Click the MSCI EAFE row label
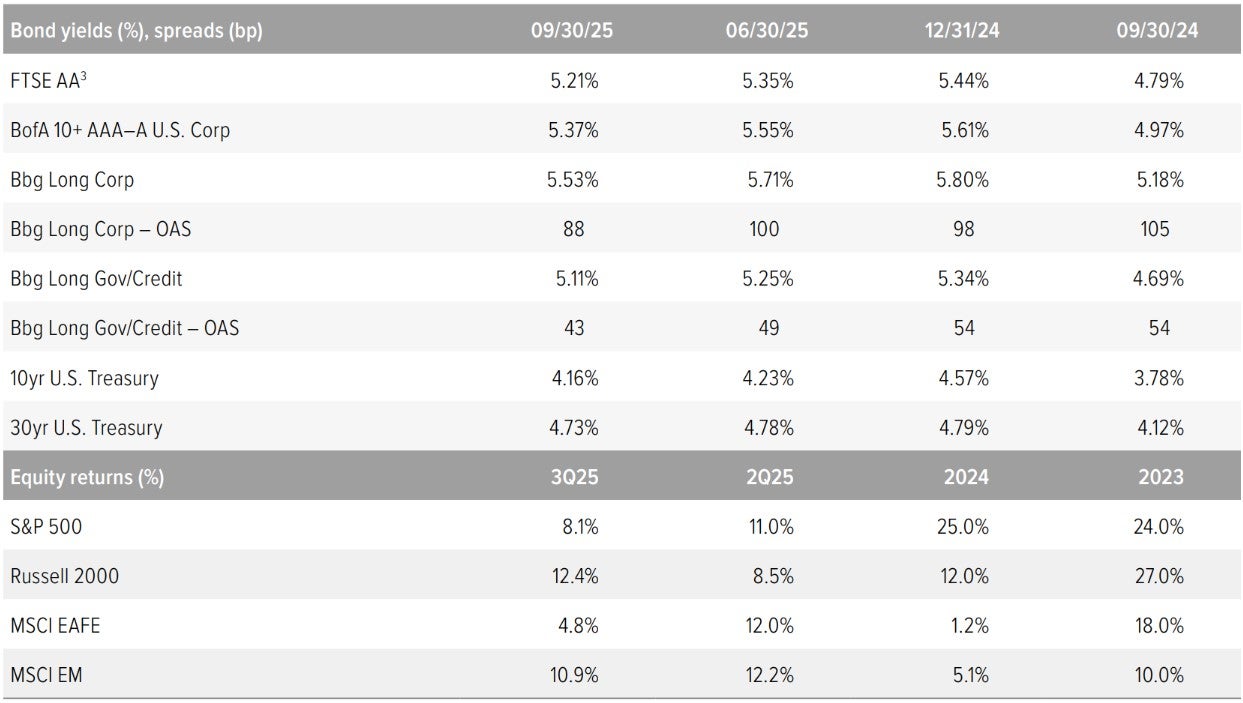The height and width of the screenshot is (703, 1243). point(55,625)
